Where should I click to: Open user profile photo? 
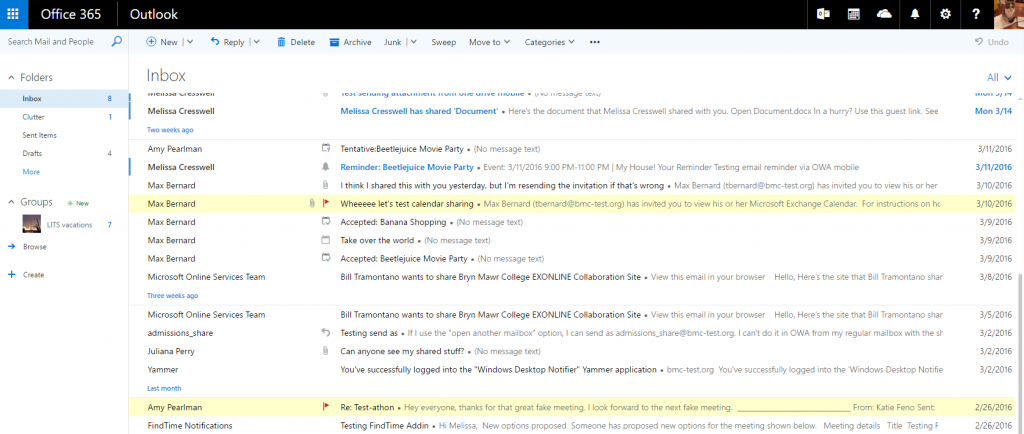pos(1009,14)
